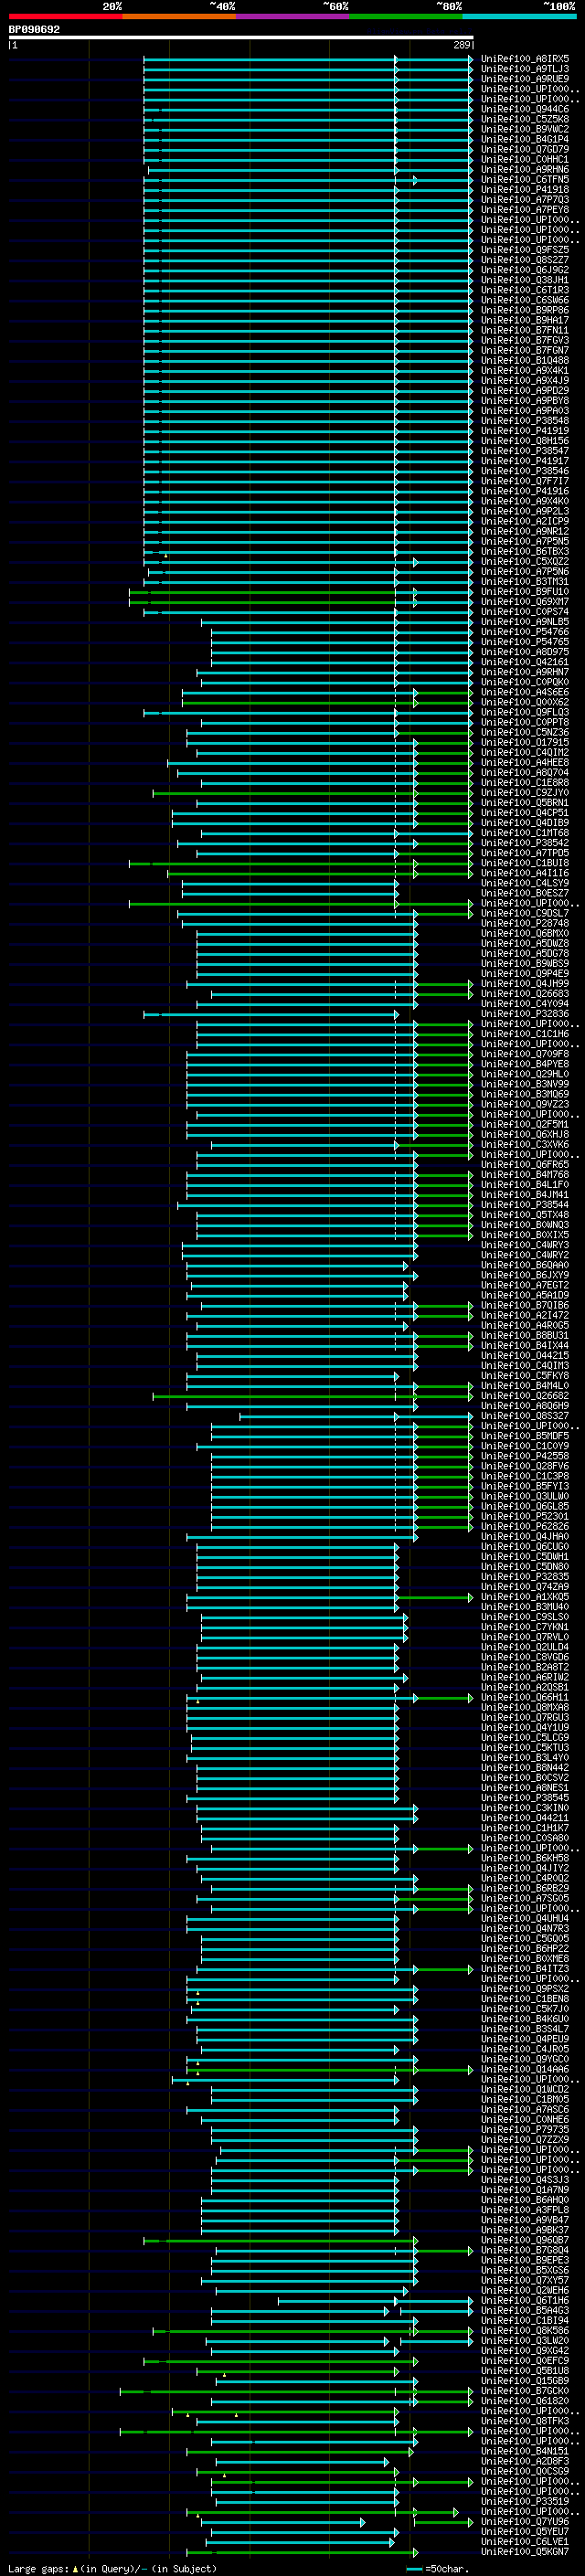Select hit label UniRef100_C0HHC1
The image size is (585, 2576).
pos(525,159)
